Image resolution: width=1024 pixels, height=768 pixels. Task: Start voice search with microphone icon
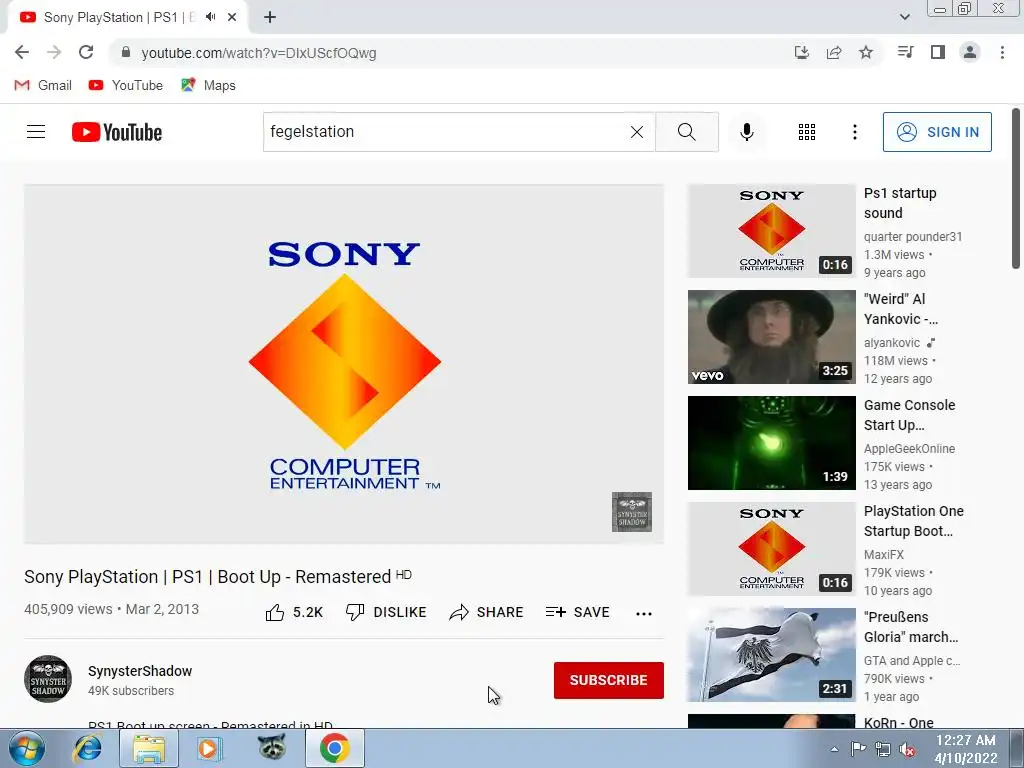tap(746, 132)
